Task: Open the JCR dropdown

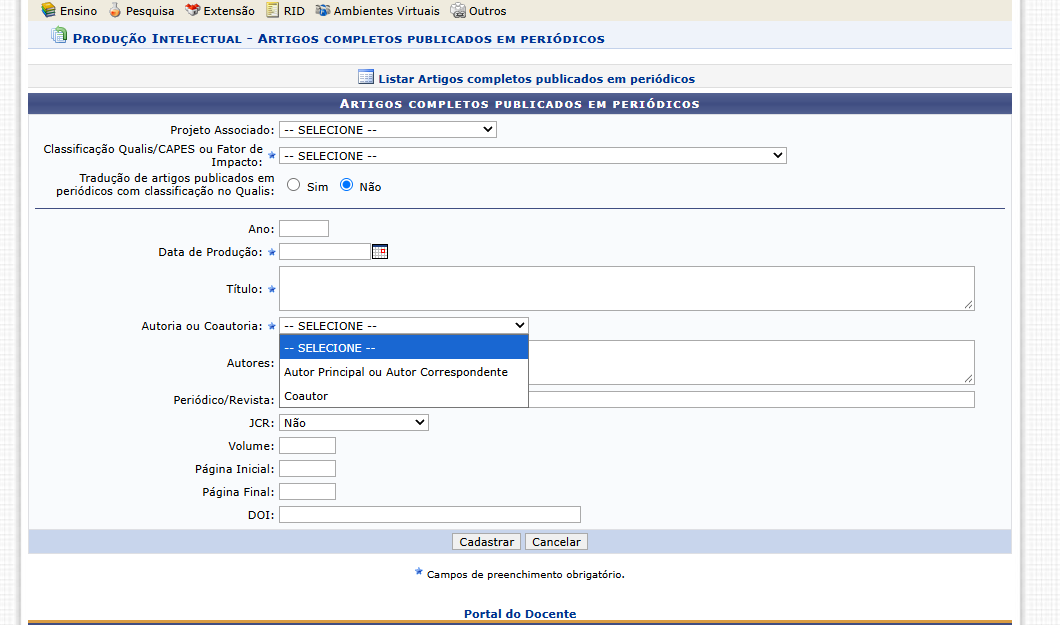Action: tap(354, 423)
